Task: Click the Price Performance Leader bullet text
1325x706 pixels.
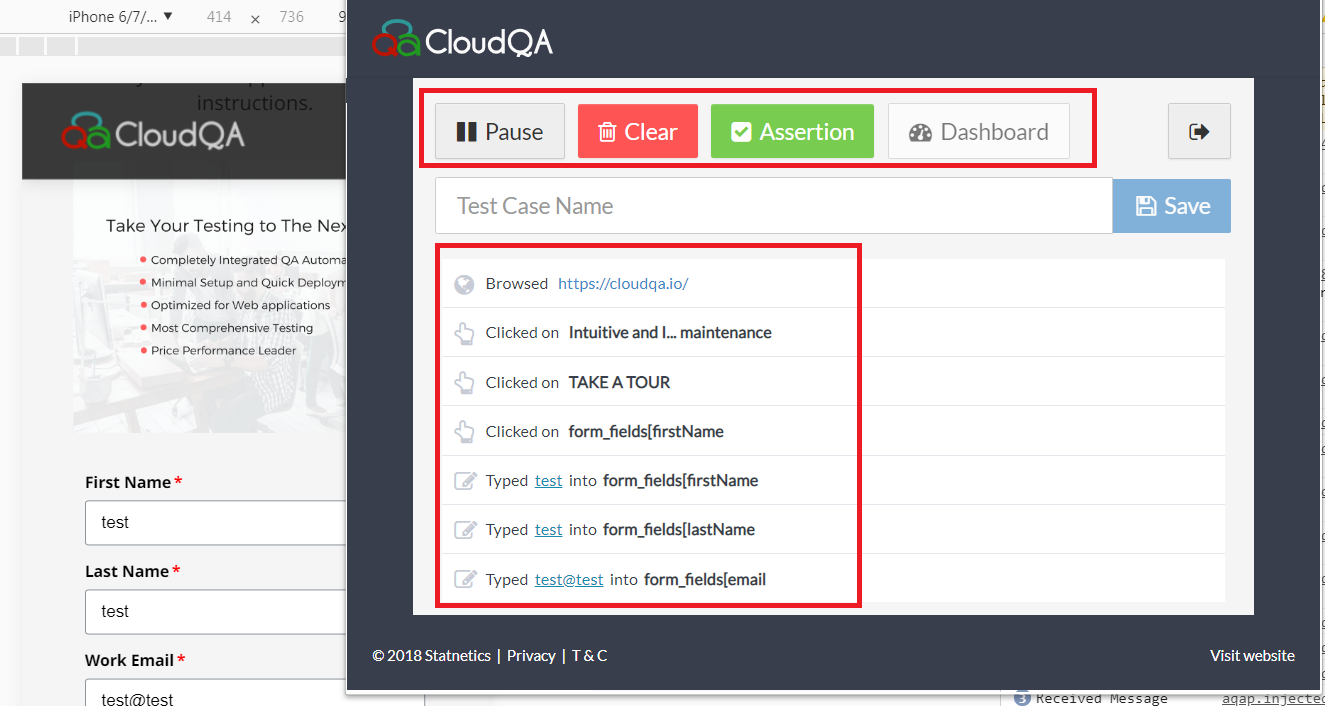Action: 224,351
